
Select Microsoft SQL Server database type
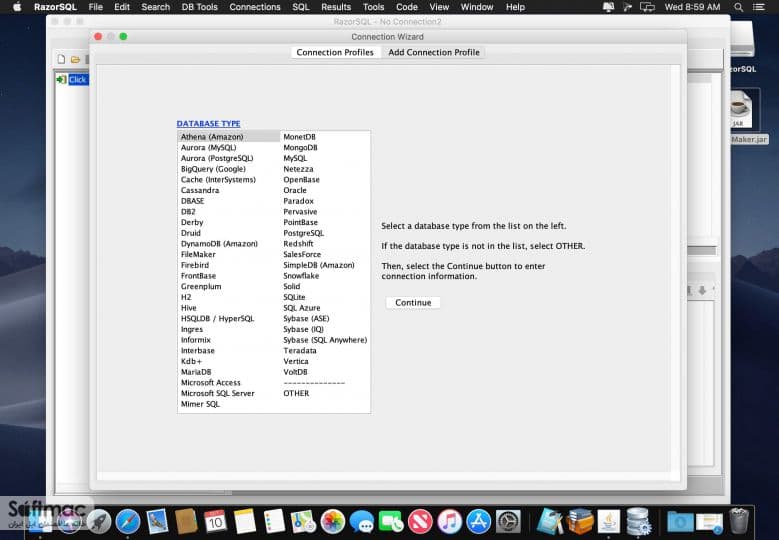tap(229, 393)
